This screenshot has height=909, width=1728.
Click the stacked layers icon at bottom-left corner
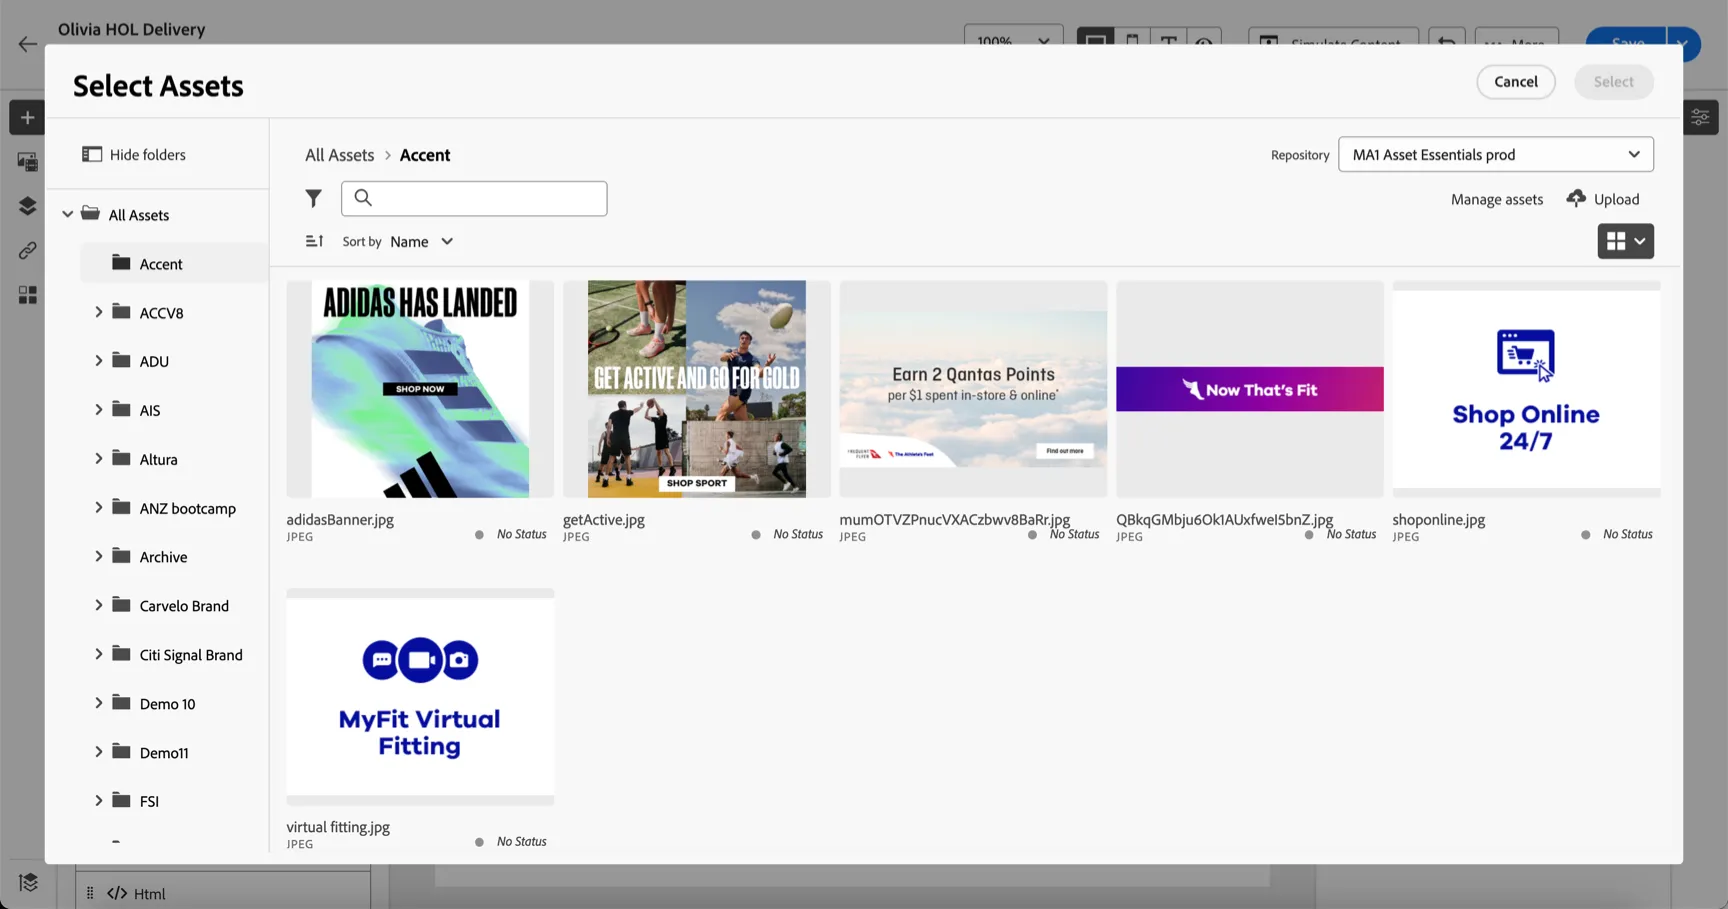(x=28, y=882)
